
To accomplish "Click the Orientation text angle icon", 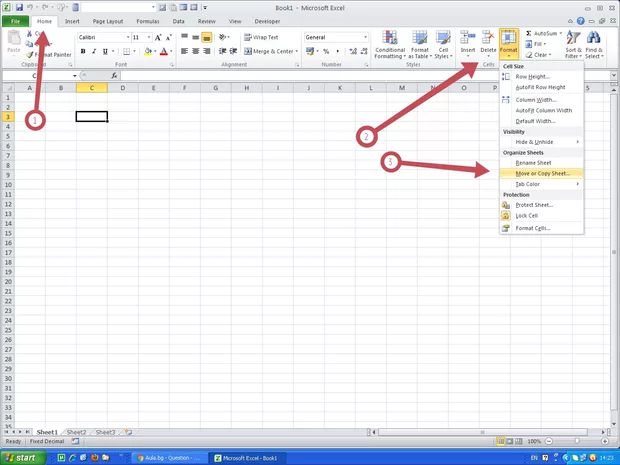I will 223,37.
